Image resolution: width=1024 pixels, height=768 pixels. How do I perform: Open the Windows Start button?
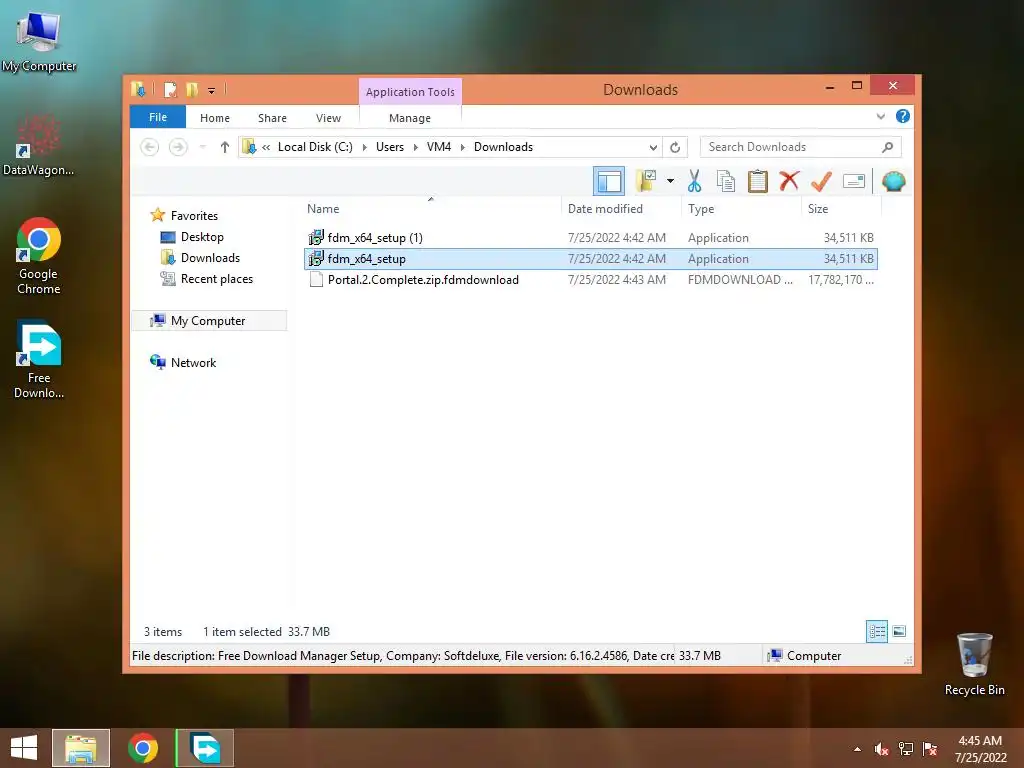(24, 748)
